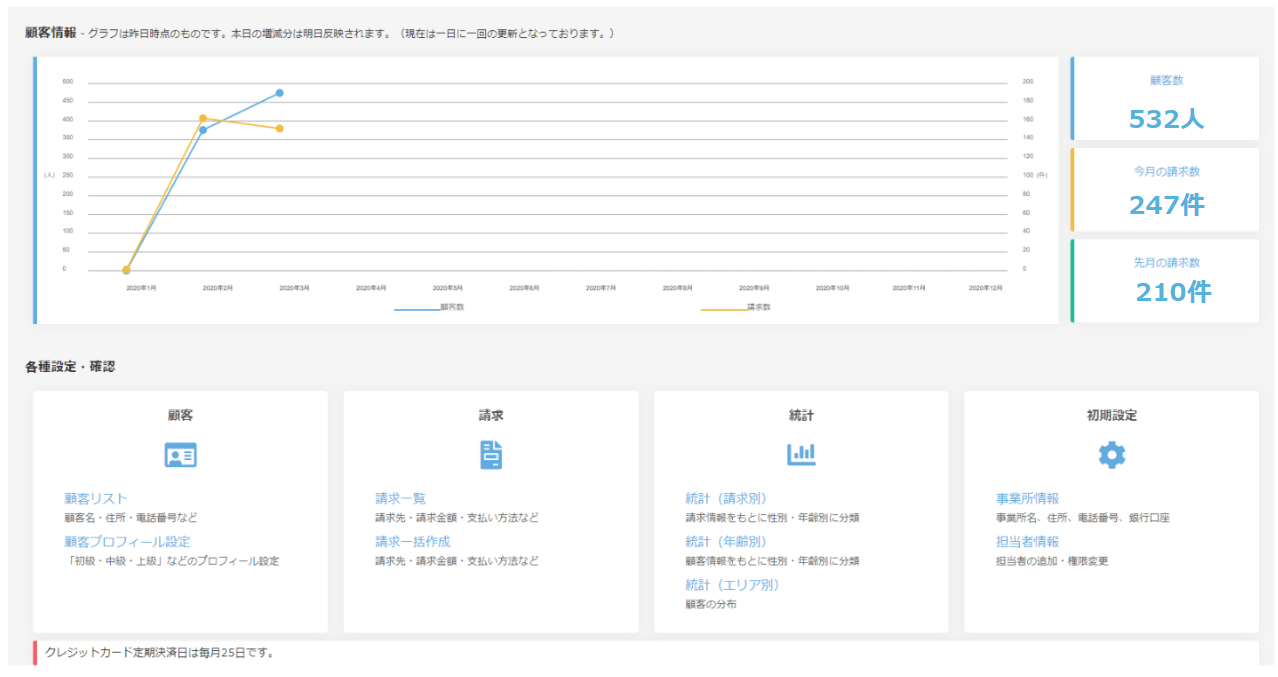
Task: Toggle 顧客数 series in chart legend
Action: (x=430, y=307)
